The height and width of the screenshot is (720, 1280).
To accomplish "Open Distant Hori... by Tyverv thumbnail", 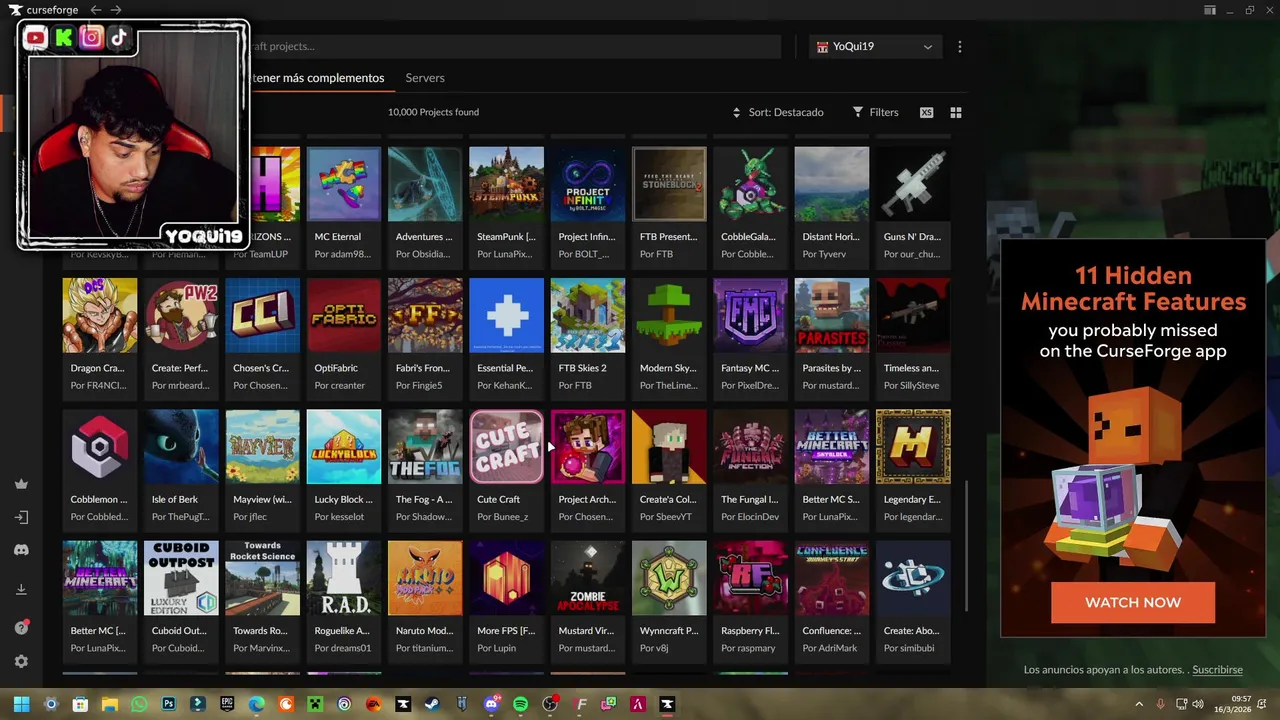I will coord(832,184).
